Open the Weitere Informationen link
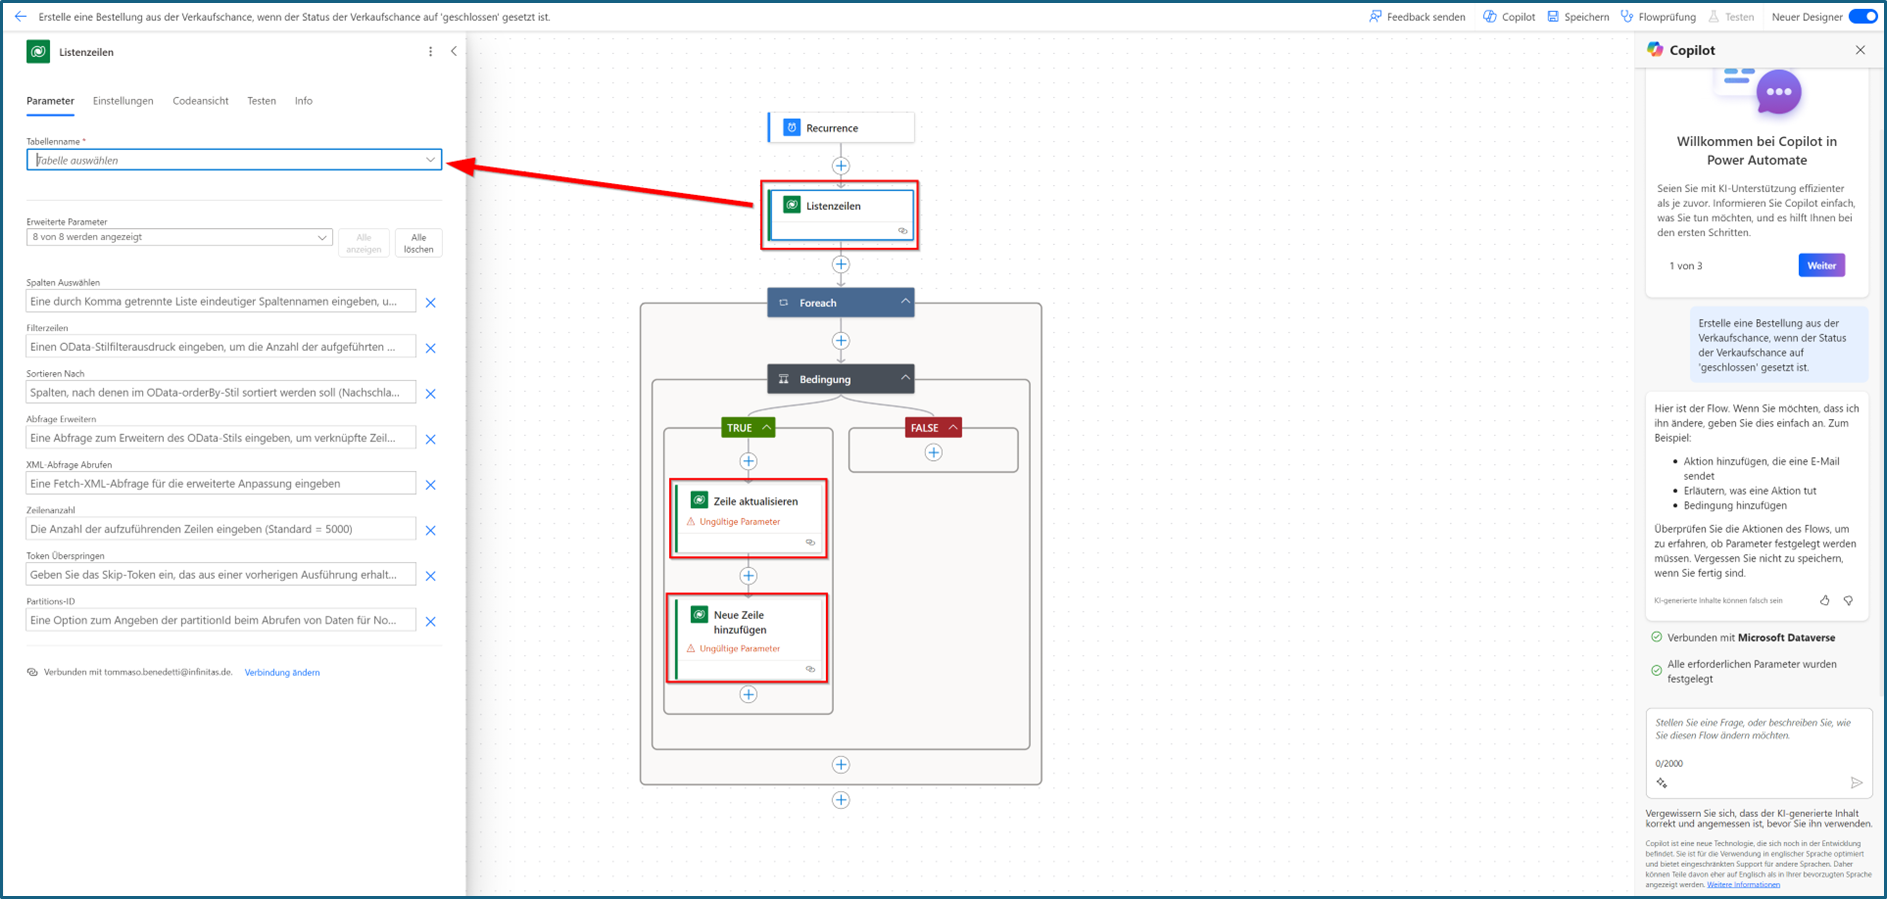 point(1743,884)
